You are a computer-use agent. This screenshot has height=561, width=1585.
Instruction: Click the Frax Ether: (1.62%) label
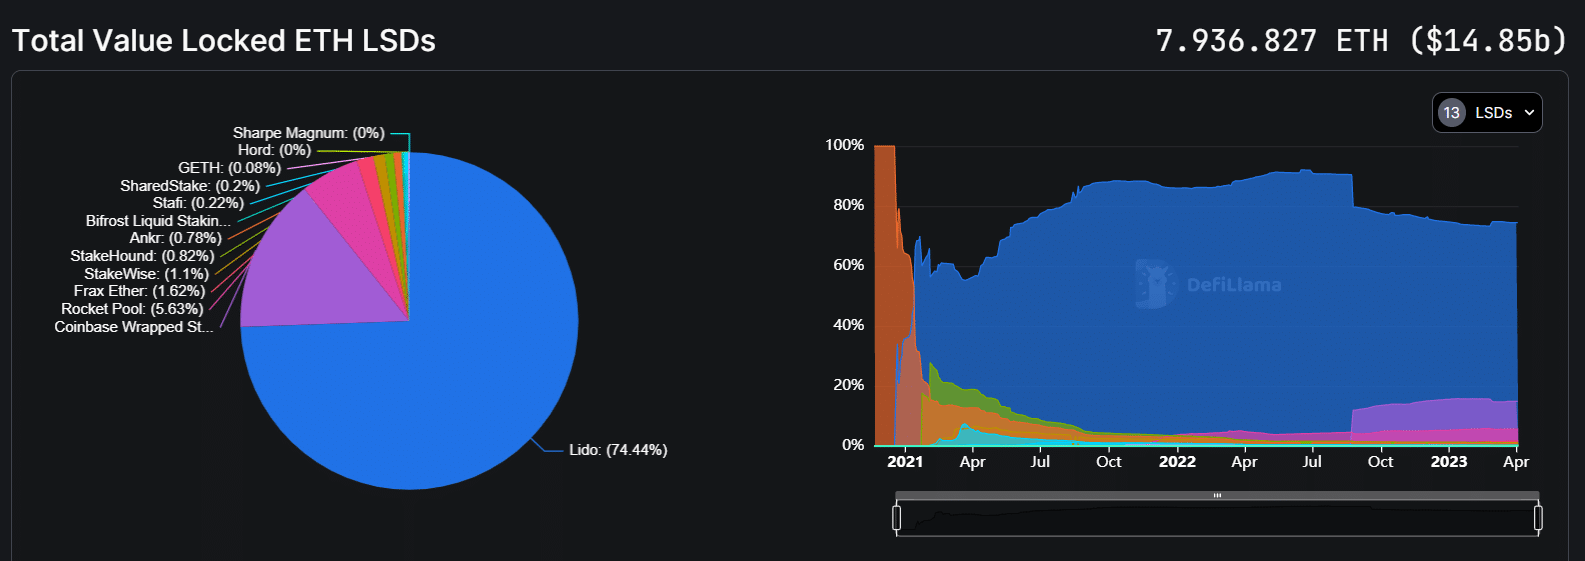point(139,291)
